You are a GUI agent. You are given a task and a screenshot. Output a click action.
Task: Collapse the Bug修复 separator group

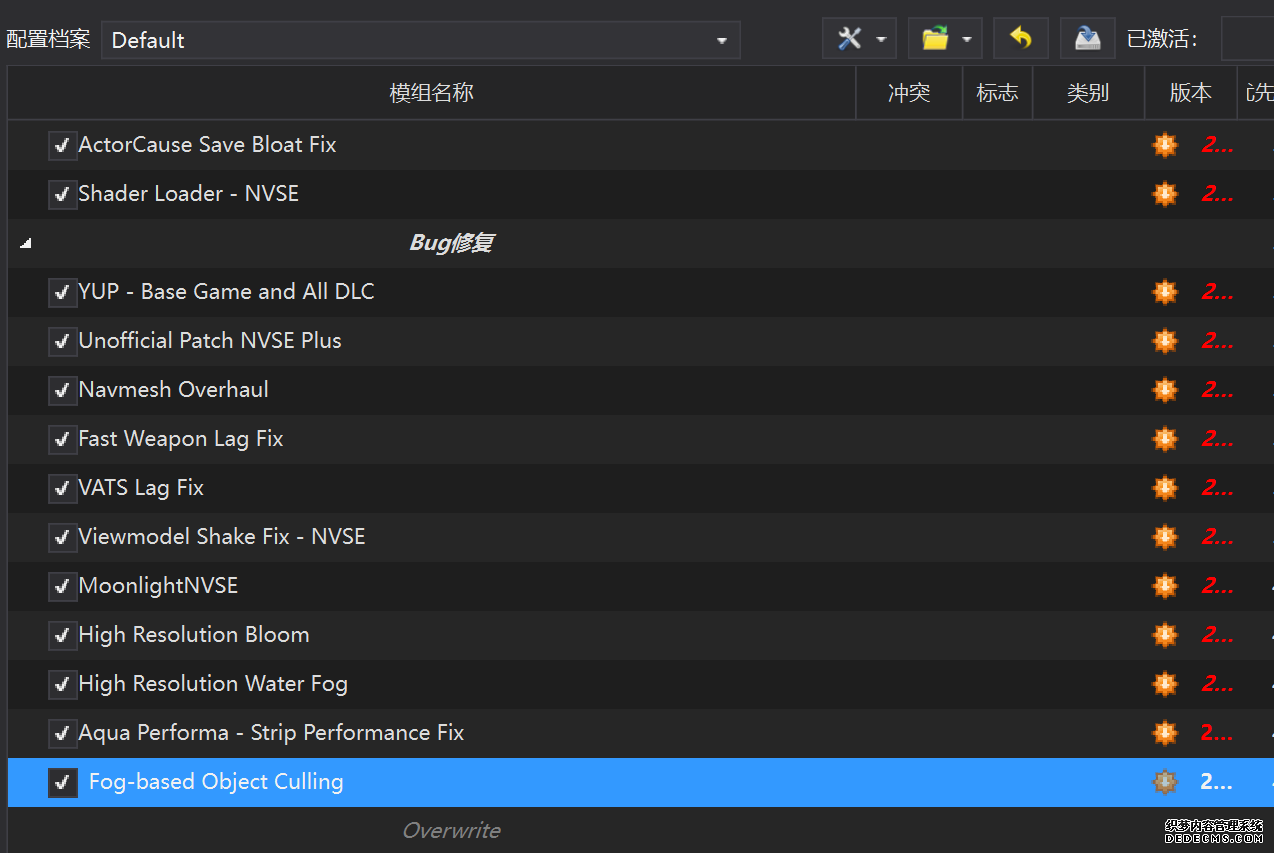tap(25, 243)
